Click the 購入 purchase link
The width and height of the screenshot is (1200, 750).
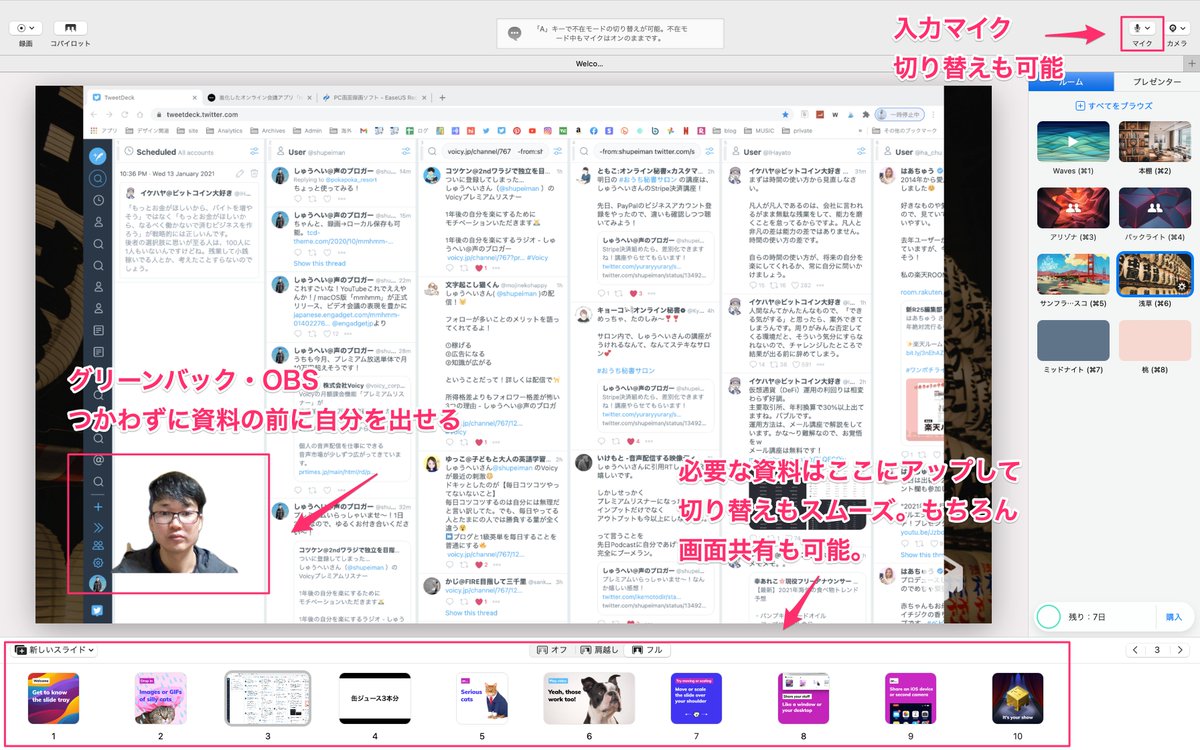pyautogui.click(x=1173, y=617)
